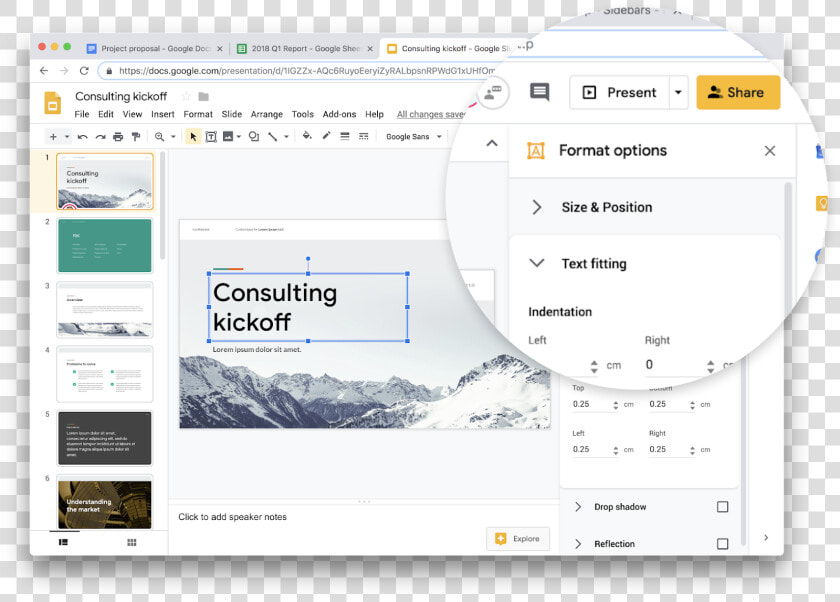This screenshot has height=602, width=840.
Task: Click the All changes saved link
Action: 431,114
